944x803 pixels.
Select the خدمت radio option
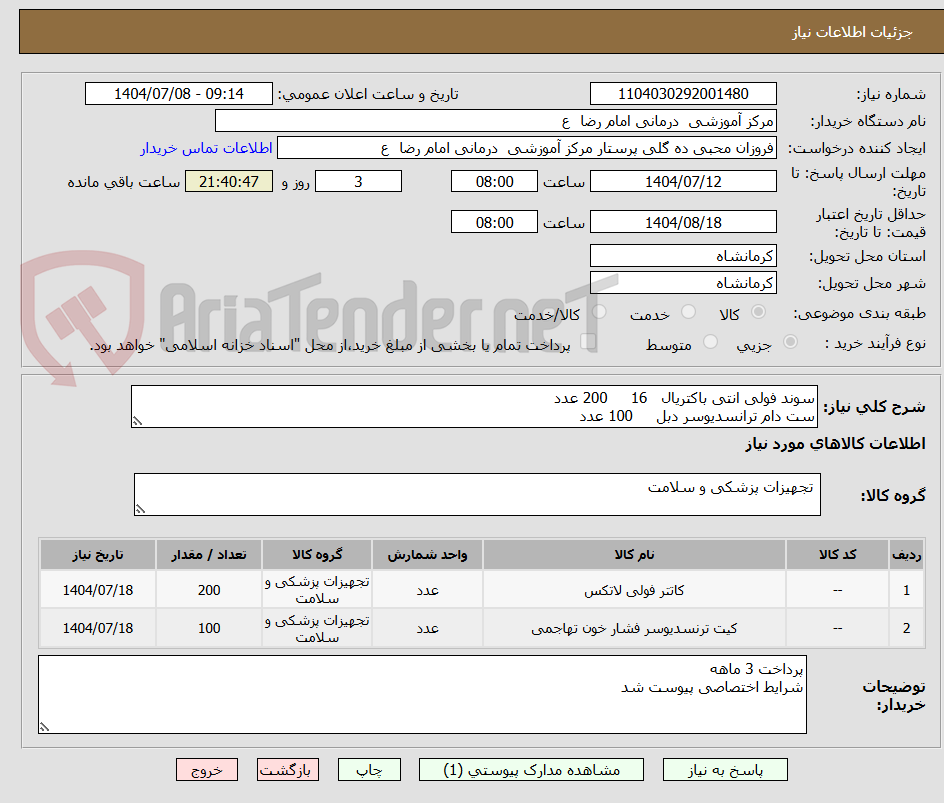(x=688, y=312)
